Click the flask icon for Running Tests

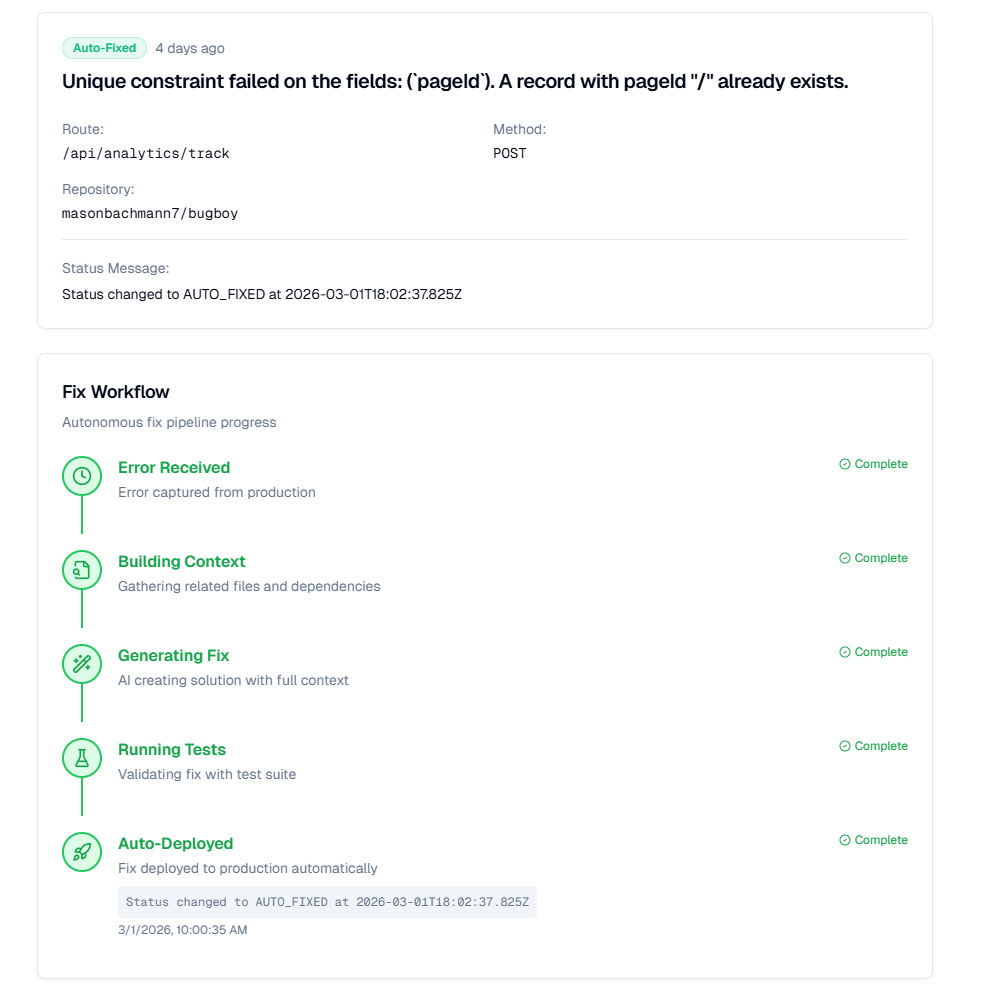click(82, 758)
